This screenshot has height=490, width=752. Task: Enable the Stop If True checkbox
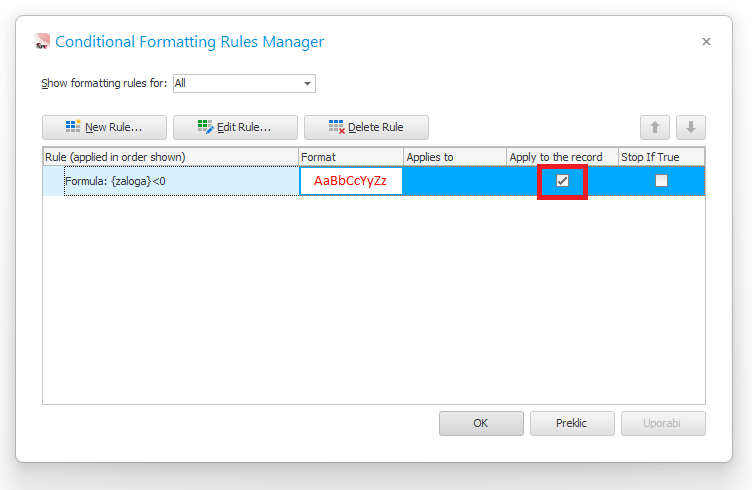coord(661,181)
